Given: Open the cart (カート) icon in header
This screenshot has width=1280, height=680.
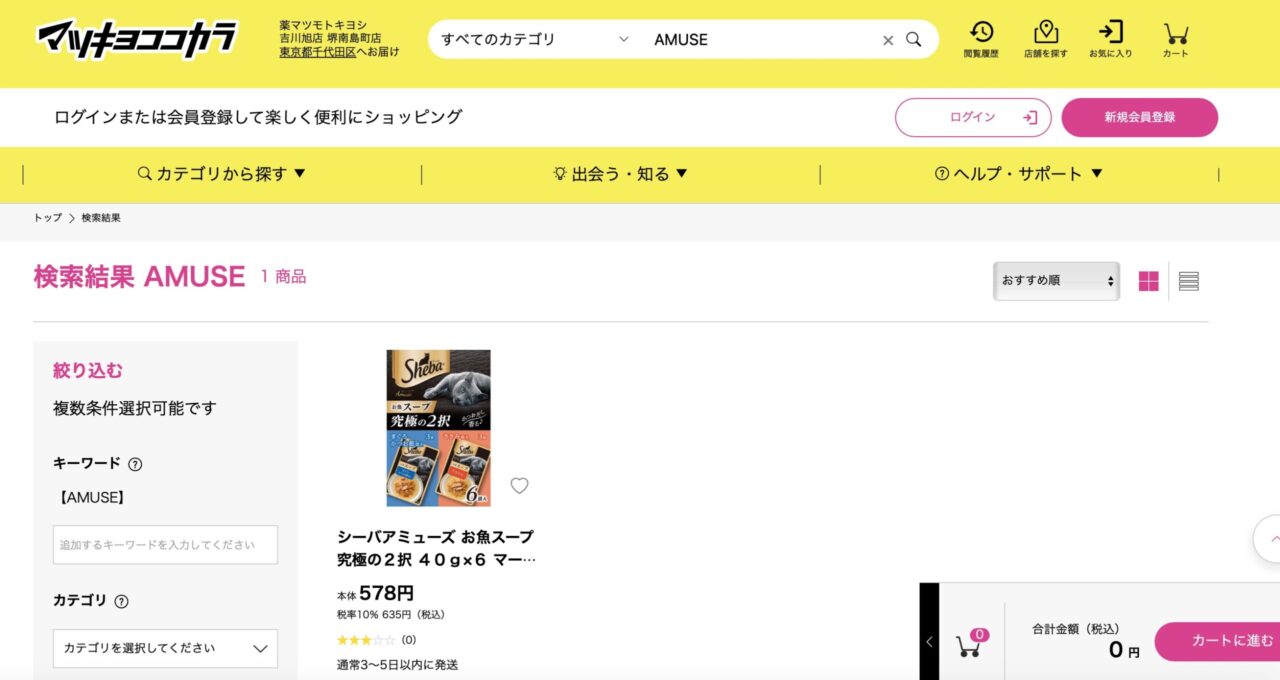Looking at the screenshot, I should tap(1176, 39).
